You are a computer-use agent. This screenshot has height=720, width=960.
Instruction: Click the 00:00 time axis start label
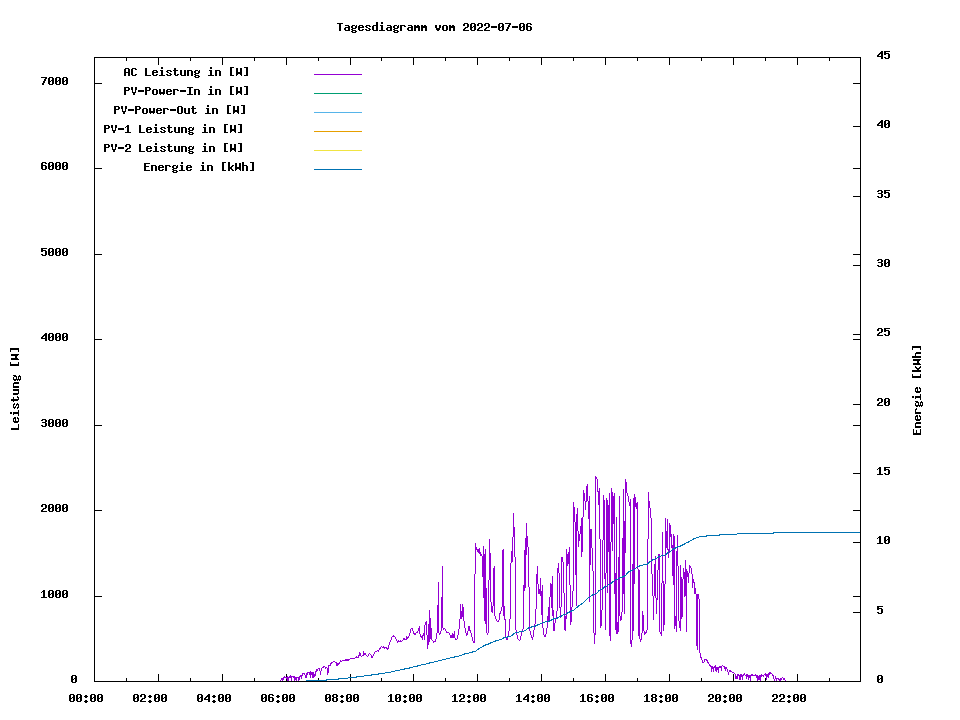86,698
